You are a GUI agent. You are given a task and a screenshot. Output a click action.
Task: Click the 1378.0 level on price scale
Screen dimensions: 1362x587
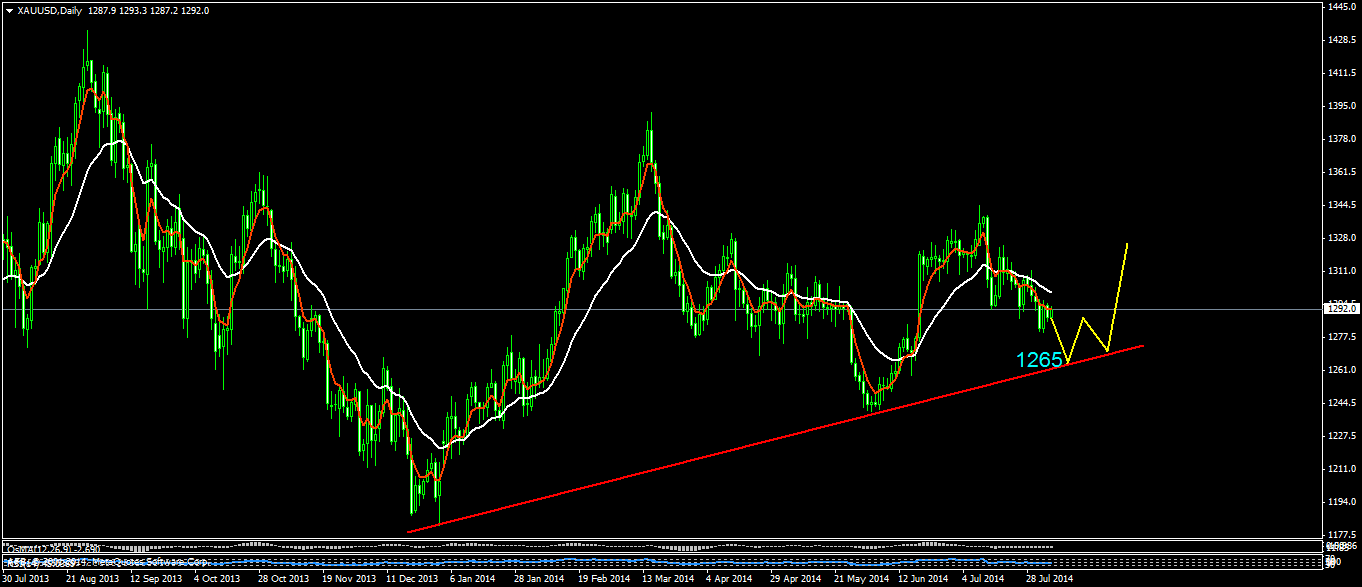[x=1341, y=139]
